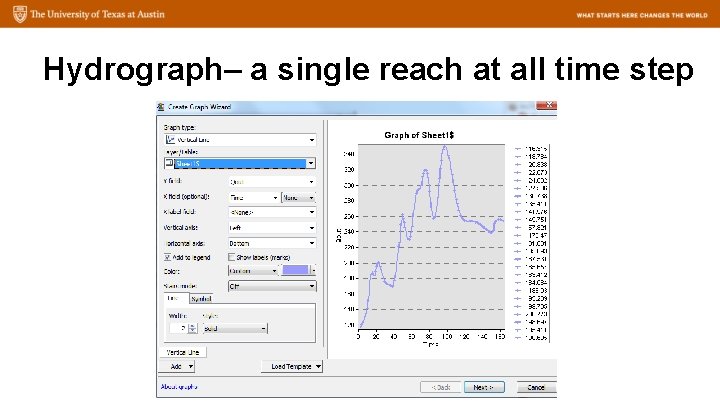Click the Time axis label under chart

[430, 344]
